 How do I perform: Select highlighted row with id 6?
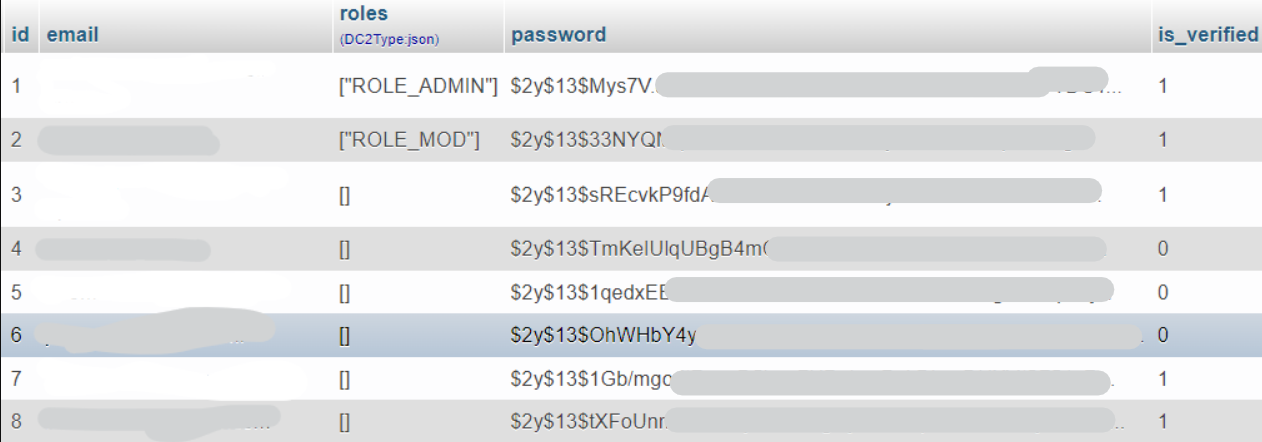click(631, 335)
